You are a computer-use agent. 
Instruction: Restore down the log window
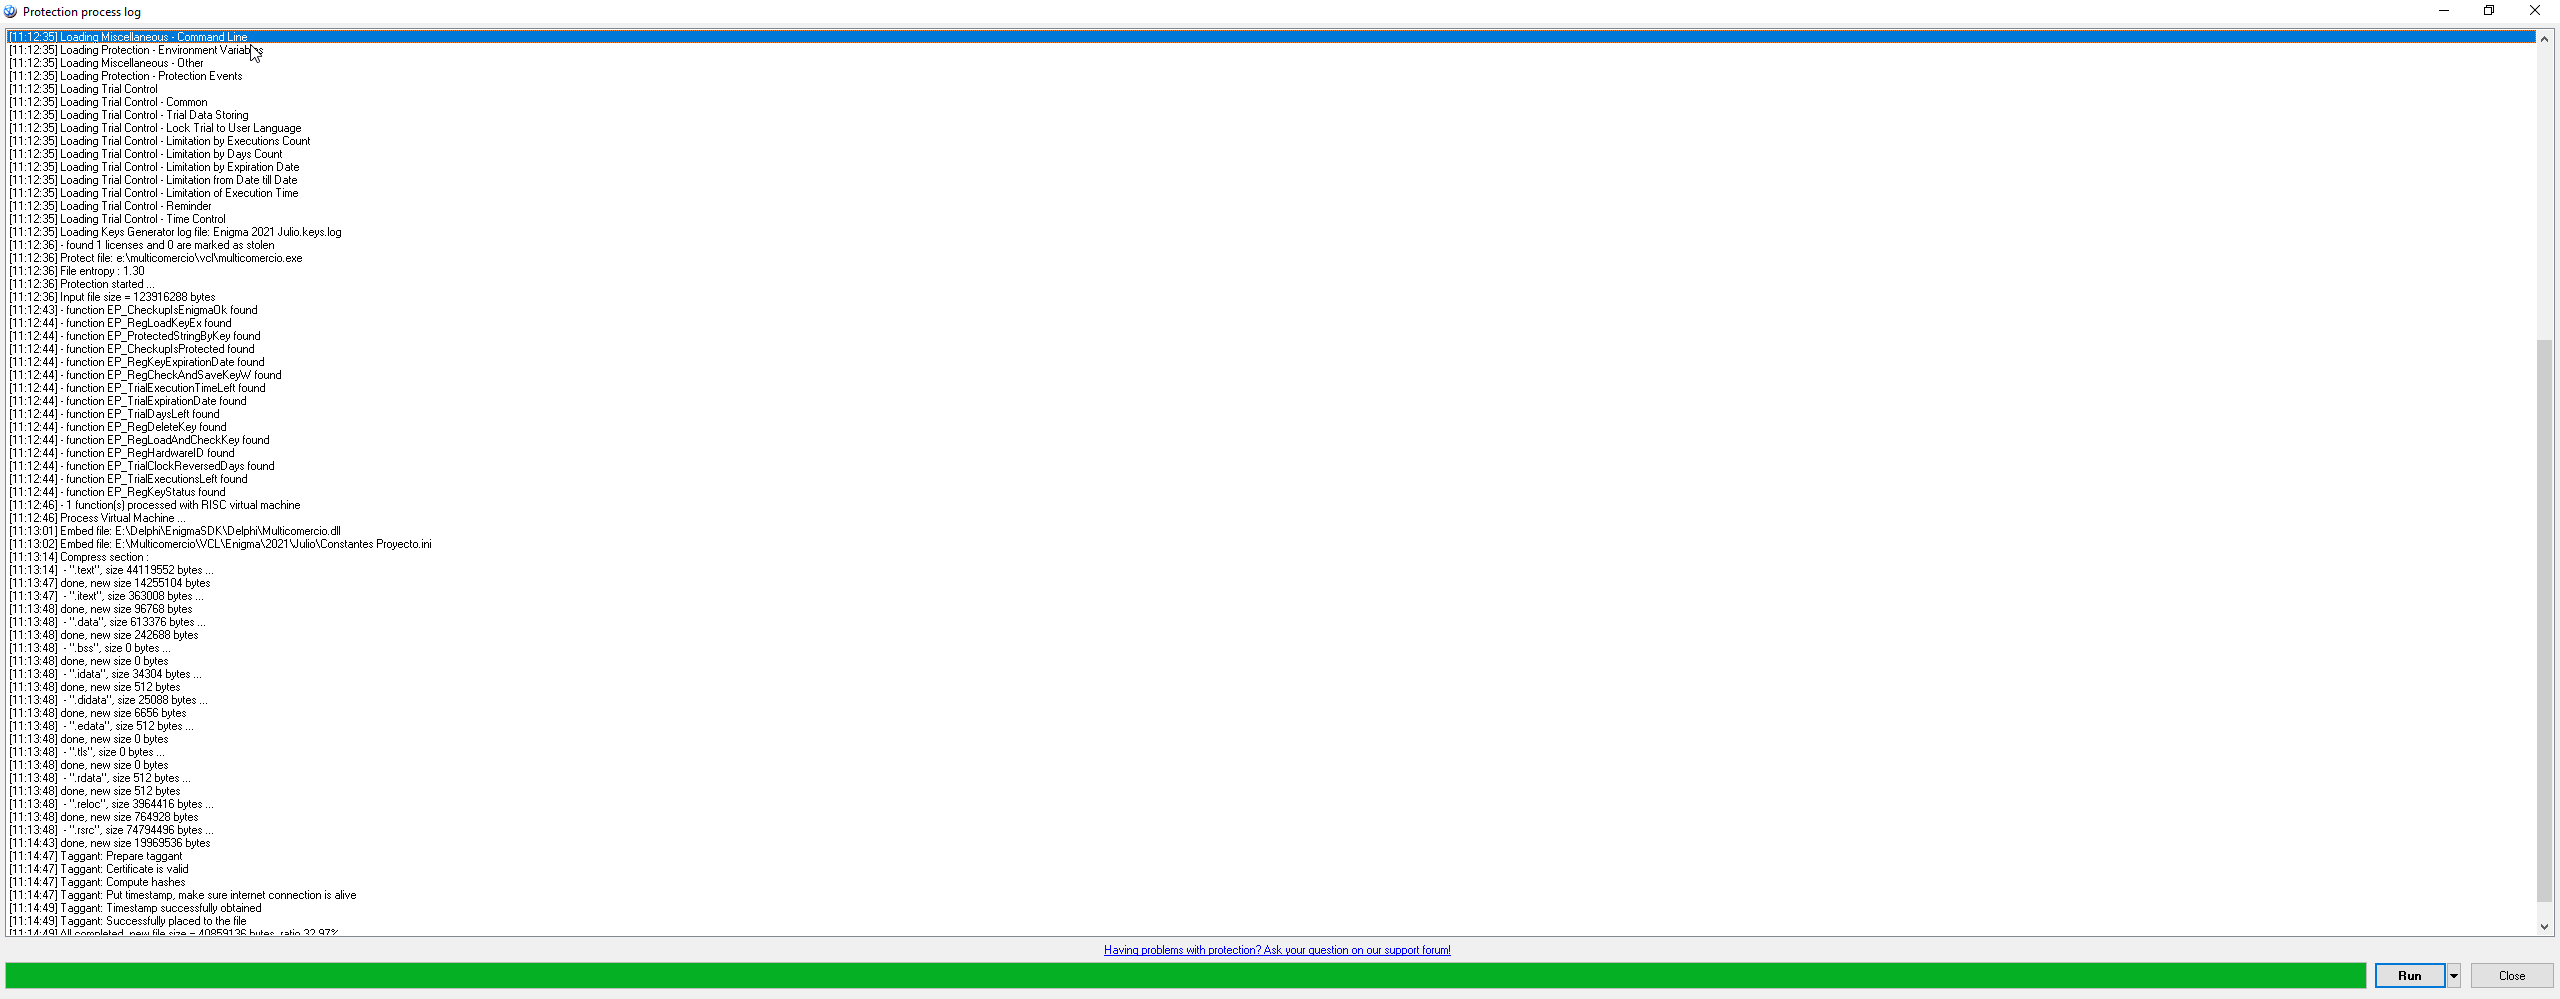2489,11
